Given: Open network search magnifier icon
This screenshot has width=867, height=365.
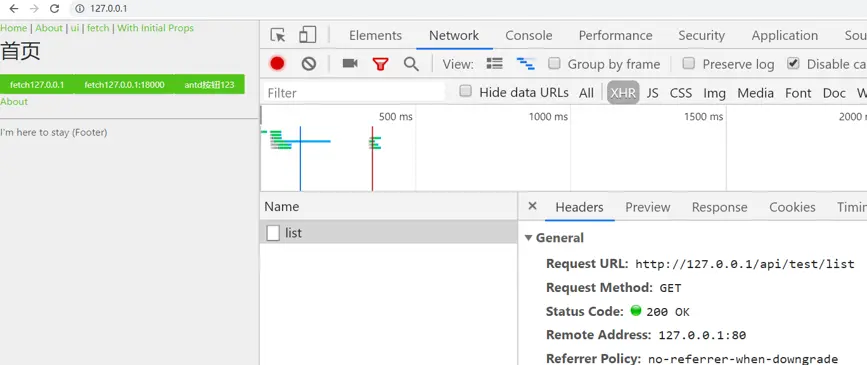Looking at the screenshot, I should tap(411, 64).
